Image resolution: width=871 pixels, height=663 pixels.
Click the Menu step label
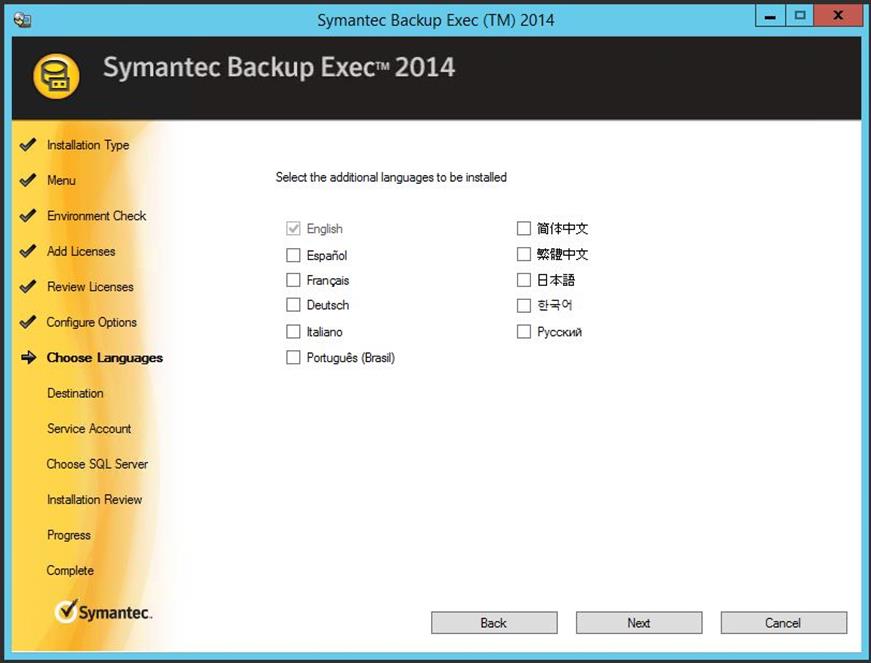61,180
